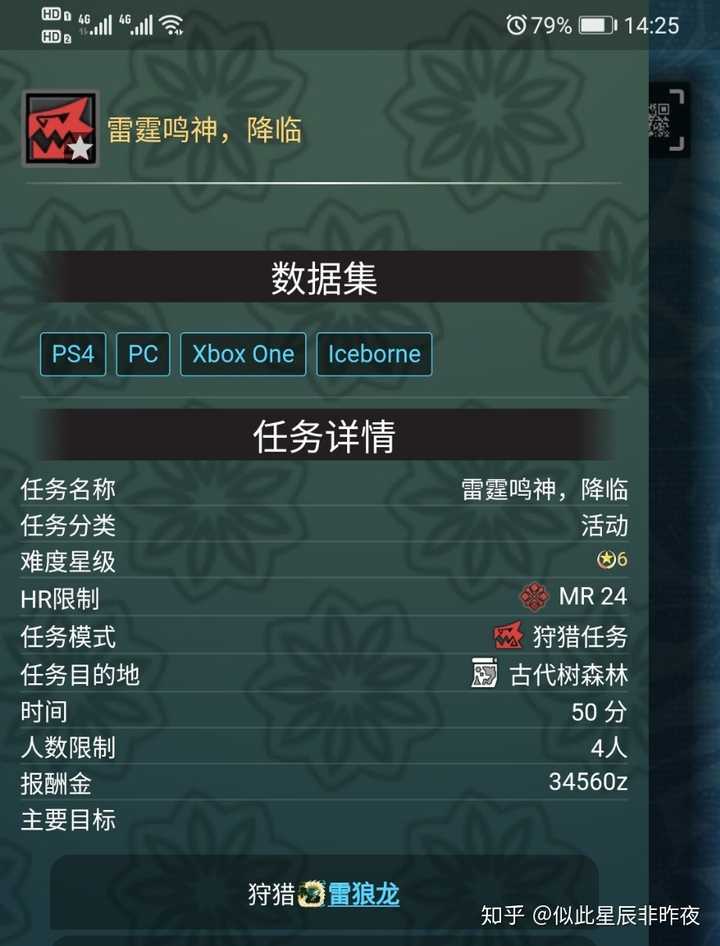Select the PS4 dataset tag
The height and width of the screenshot is (946, 720).
73,354
